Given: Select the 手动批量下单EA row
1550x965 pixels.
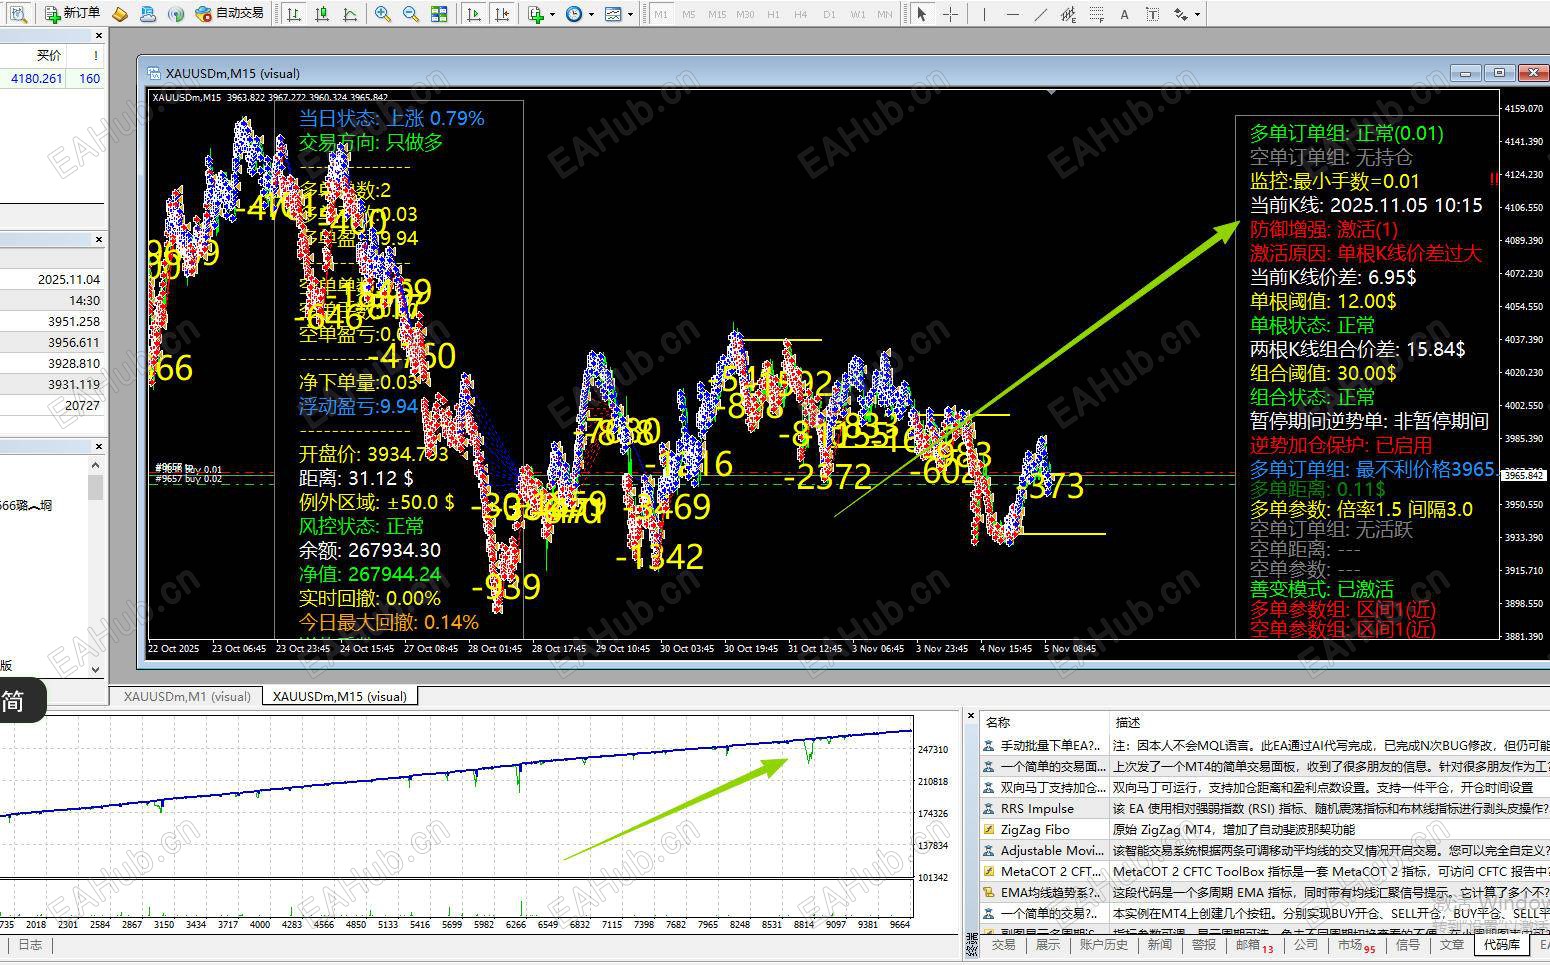Looking at the screenshot, I should tap(1264, 745).
